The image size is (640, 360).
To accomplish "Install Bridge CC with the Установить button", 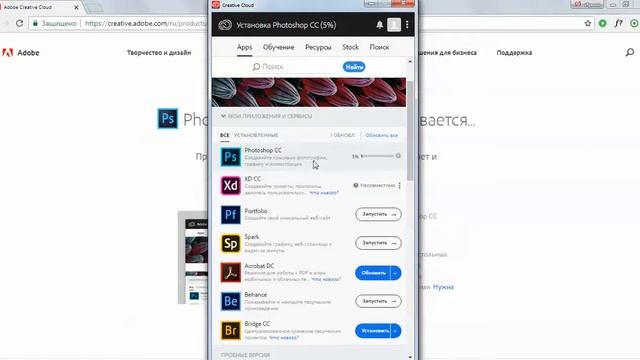I will [373, 331].
